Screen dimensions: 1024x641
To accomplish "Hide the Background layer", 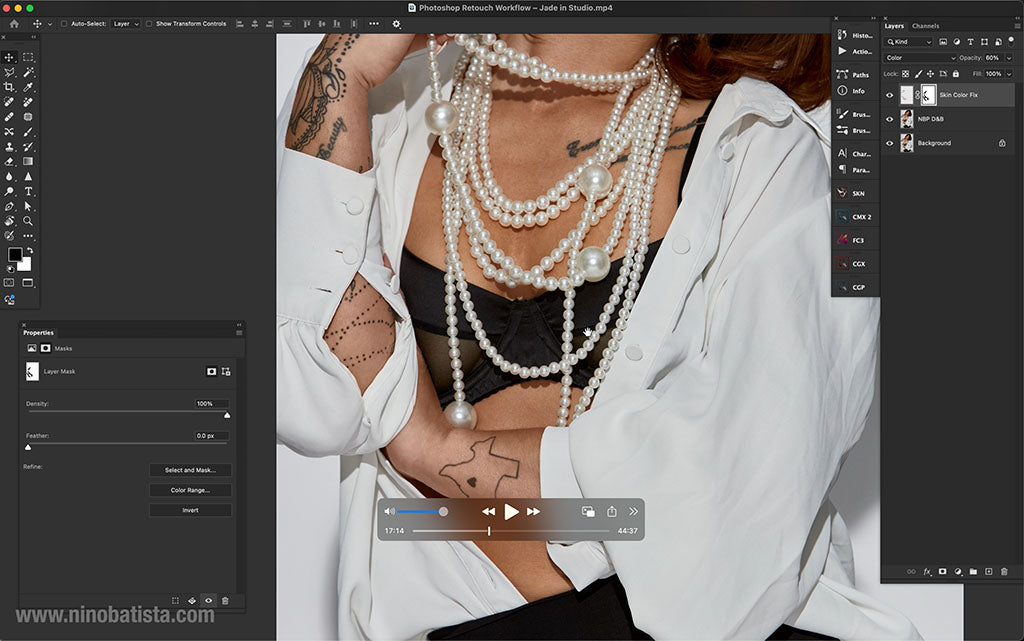I will pyautogui.click(x=890, y=142).
